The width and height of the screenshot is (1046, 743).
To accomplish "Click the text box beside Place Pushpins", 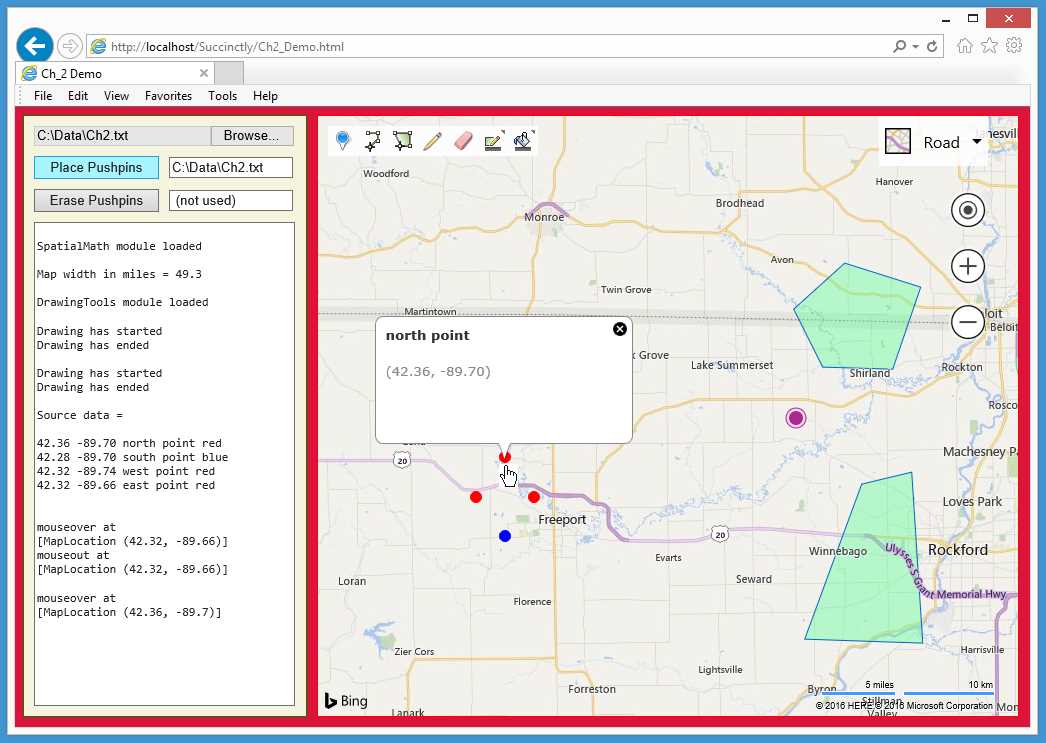I will click(231, 167).
